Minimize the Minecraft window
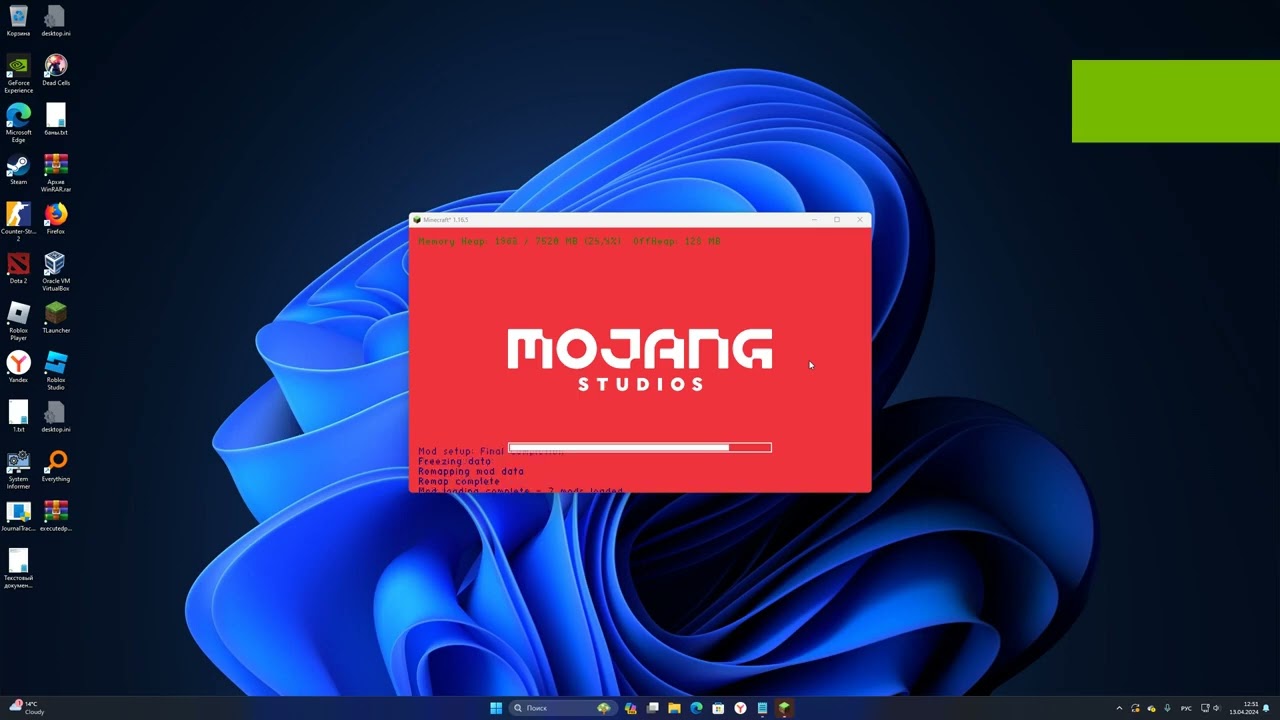 click(814, 220)
